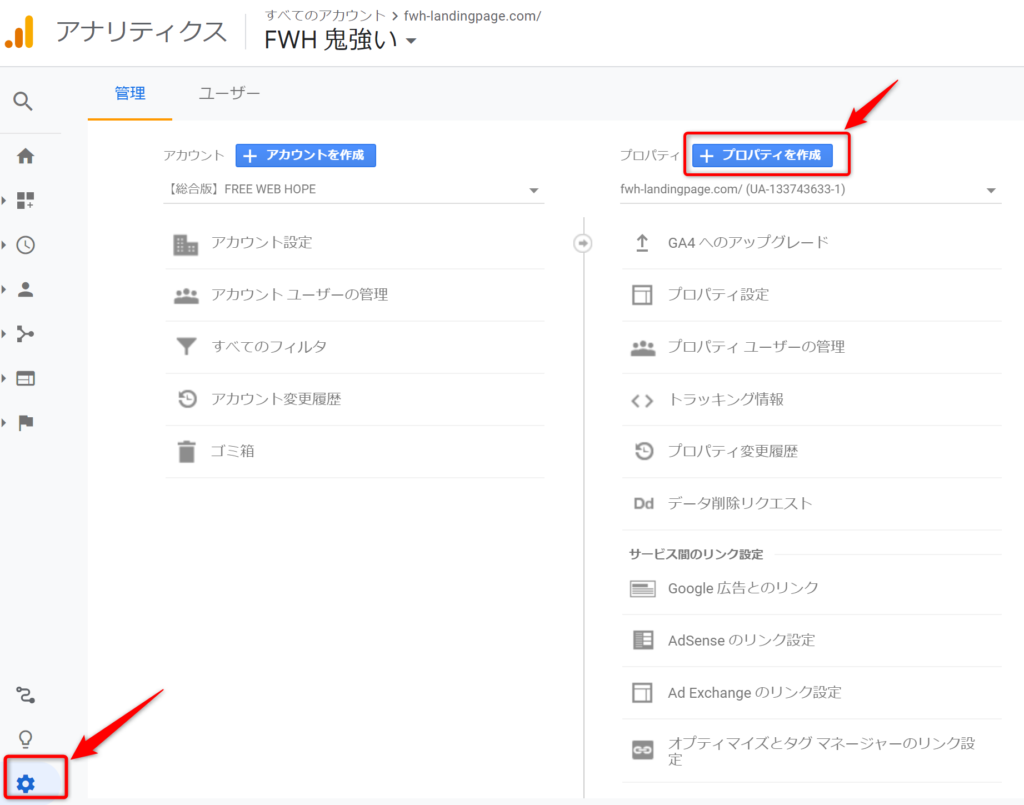Open プロパティ設定 text
The image size is (1024, 805).
pos(718,295)
